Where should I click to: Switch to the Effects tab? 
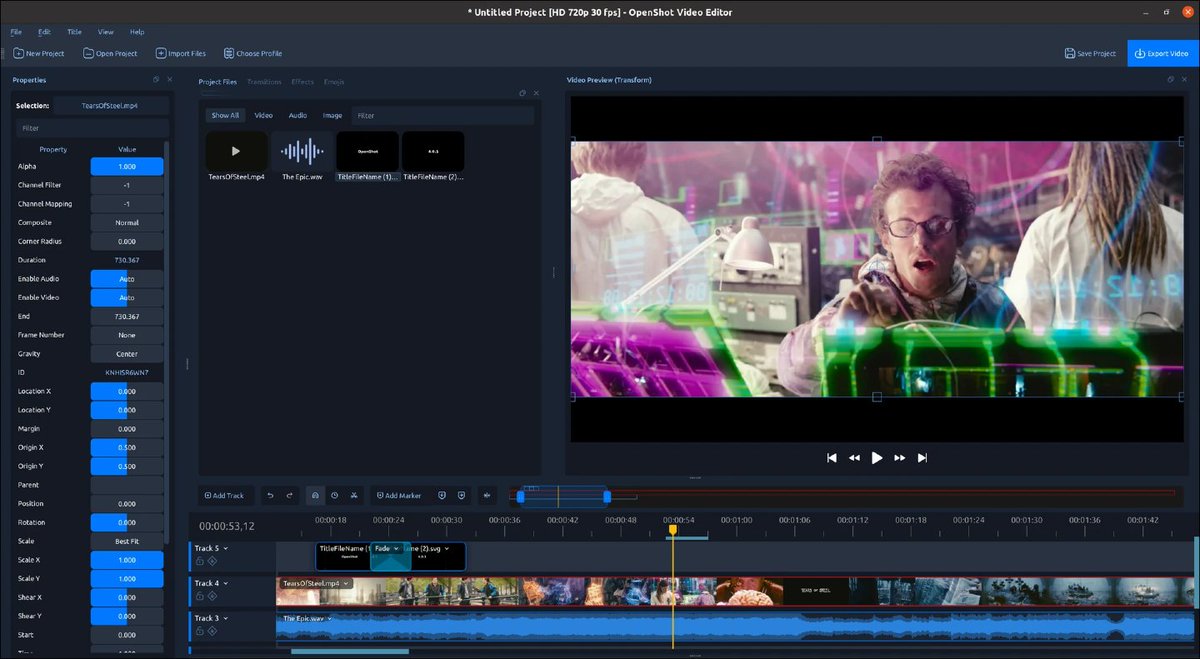point(302,82)
